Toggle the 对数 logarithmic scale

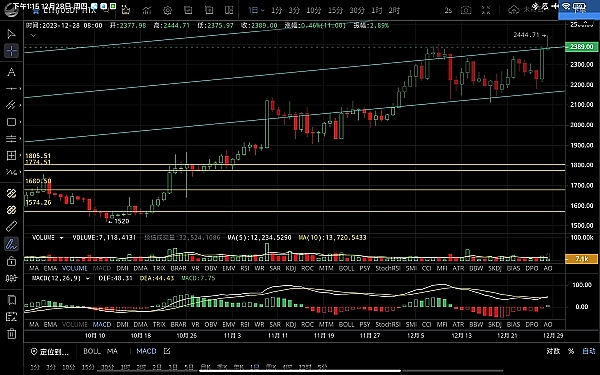(553, 351)
